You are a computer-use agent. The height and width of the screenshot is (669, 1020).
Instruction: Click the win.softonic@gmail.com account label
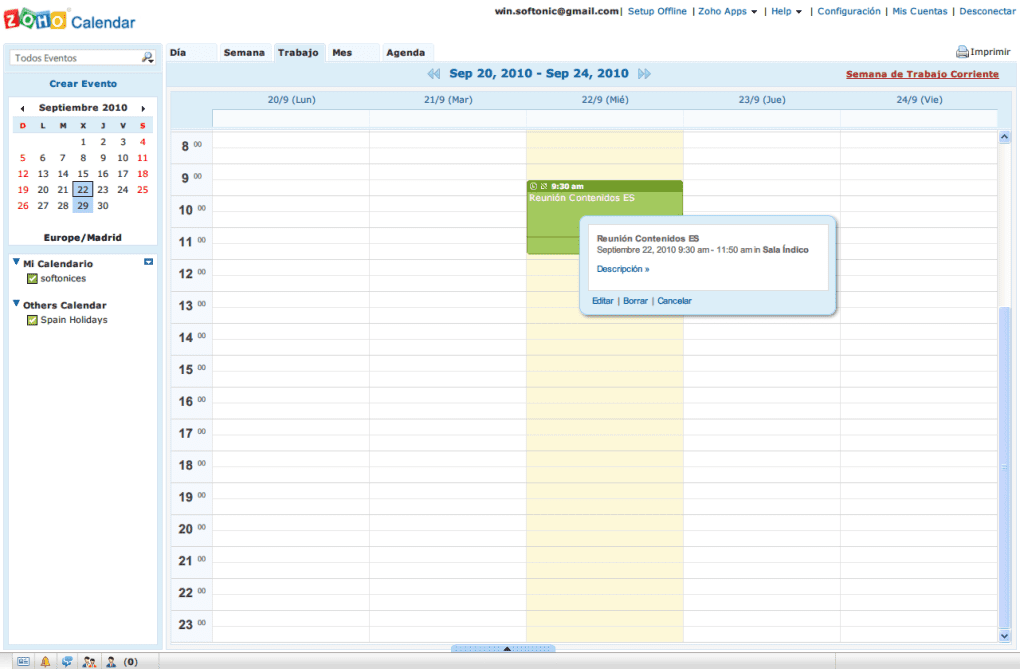point(556,11)
